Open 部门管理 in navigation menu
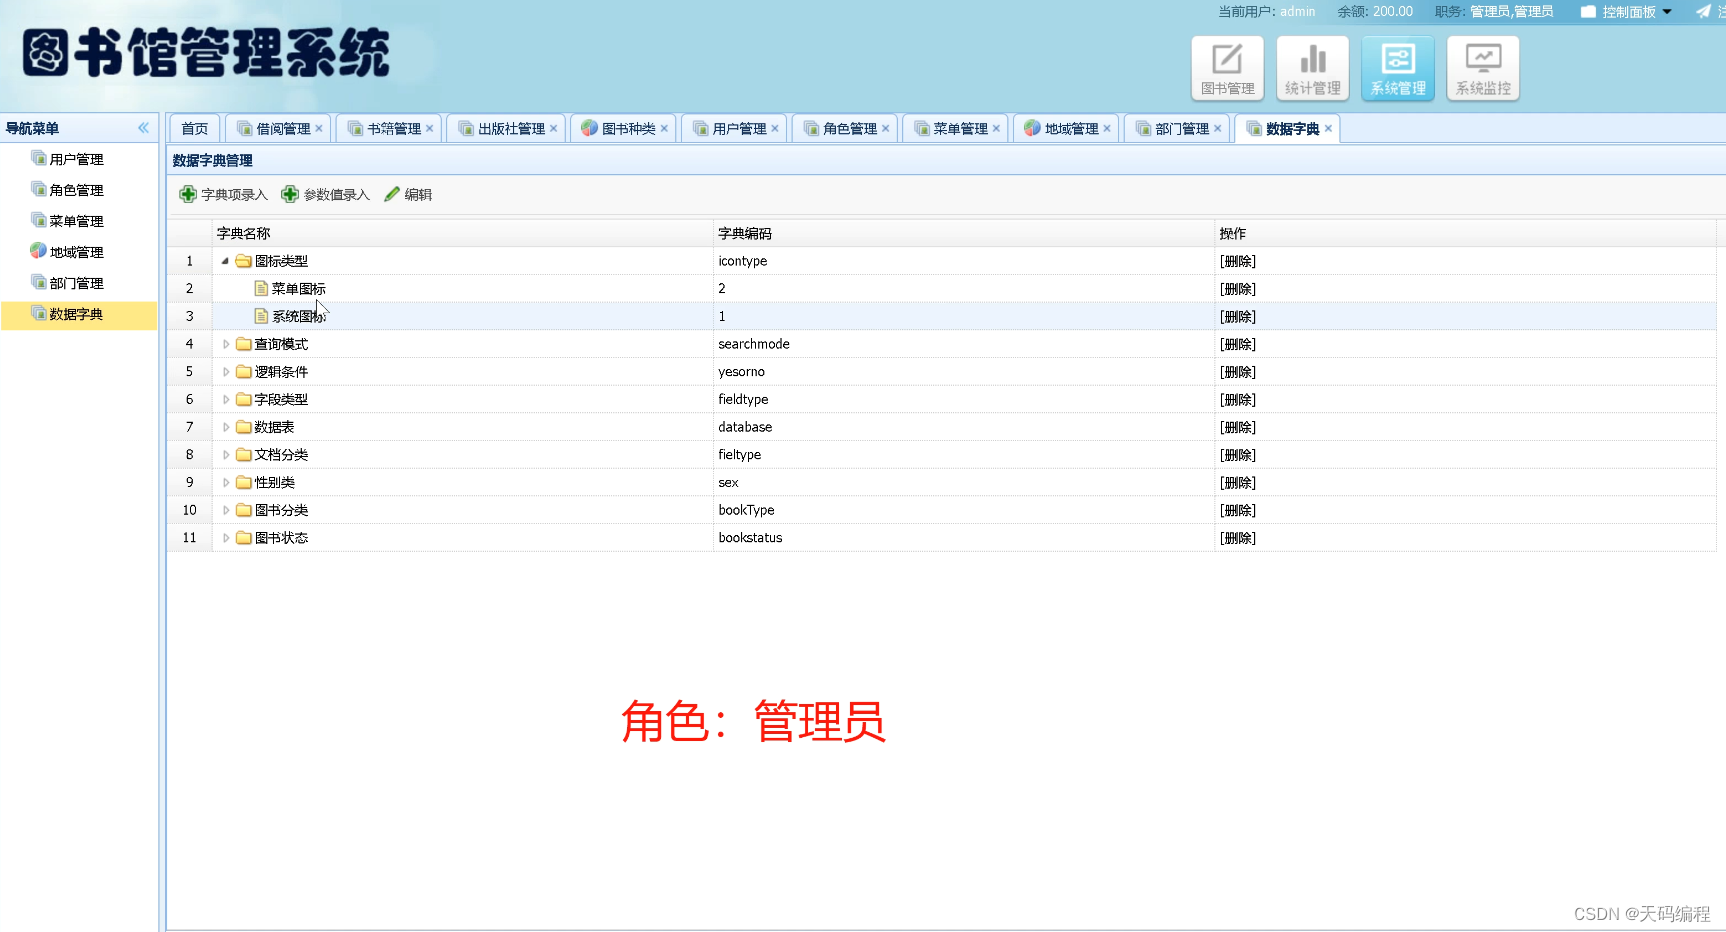The image size is (1726, 932). [76, 283]
